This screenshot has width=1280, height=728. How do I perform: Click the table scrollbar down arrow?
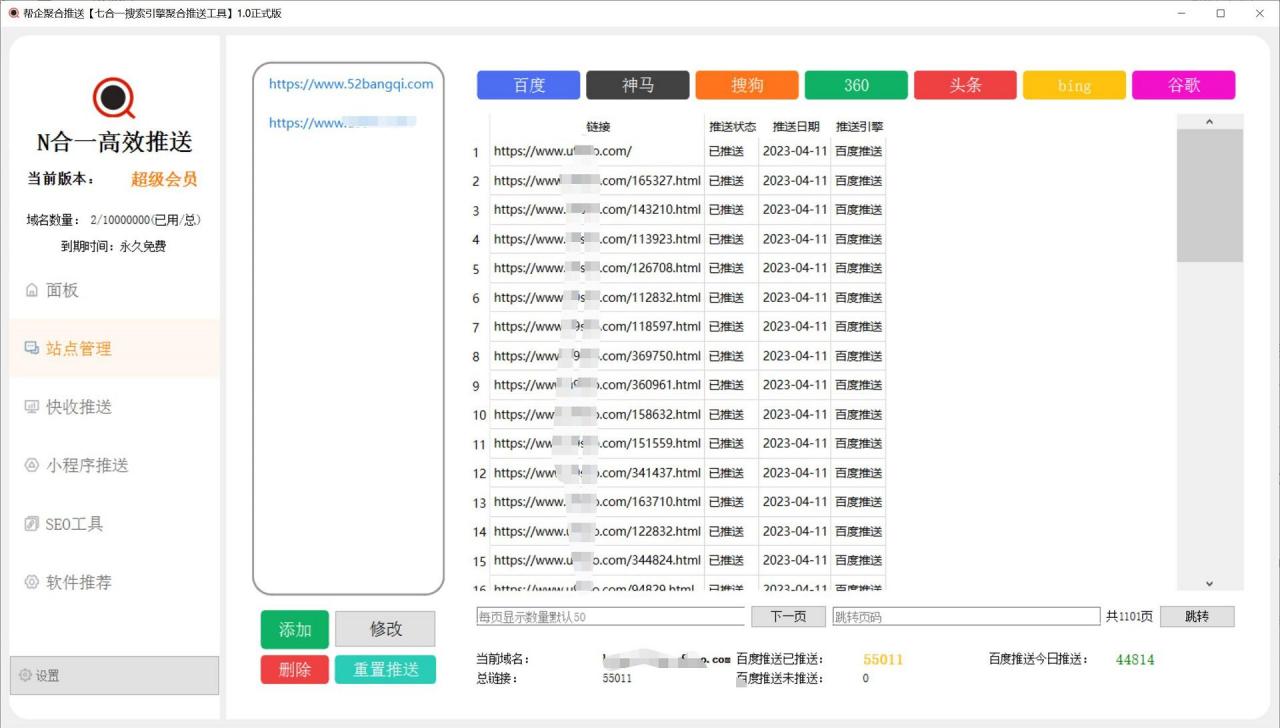(1210, 583)
